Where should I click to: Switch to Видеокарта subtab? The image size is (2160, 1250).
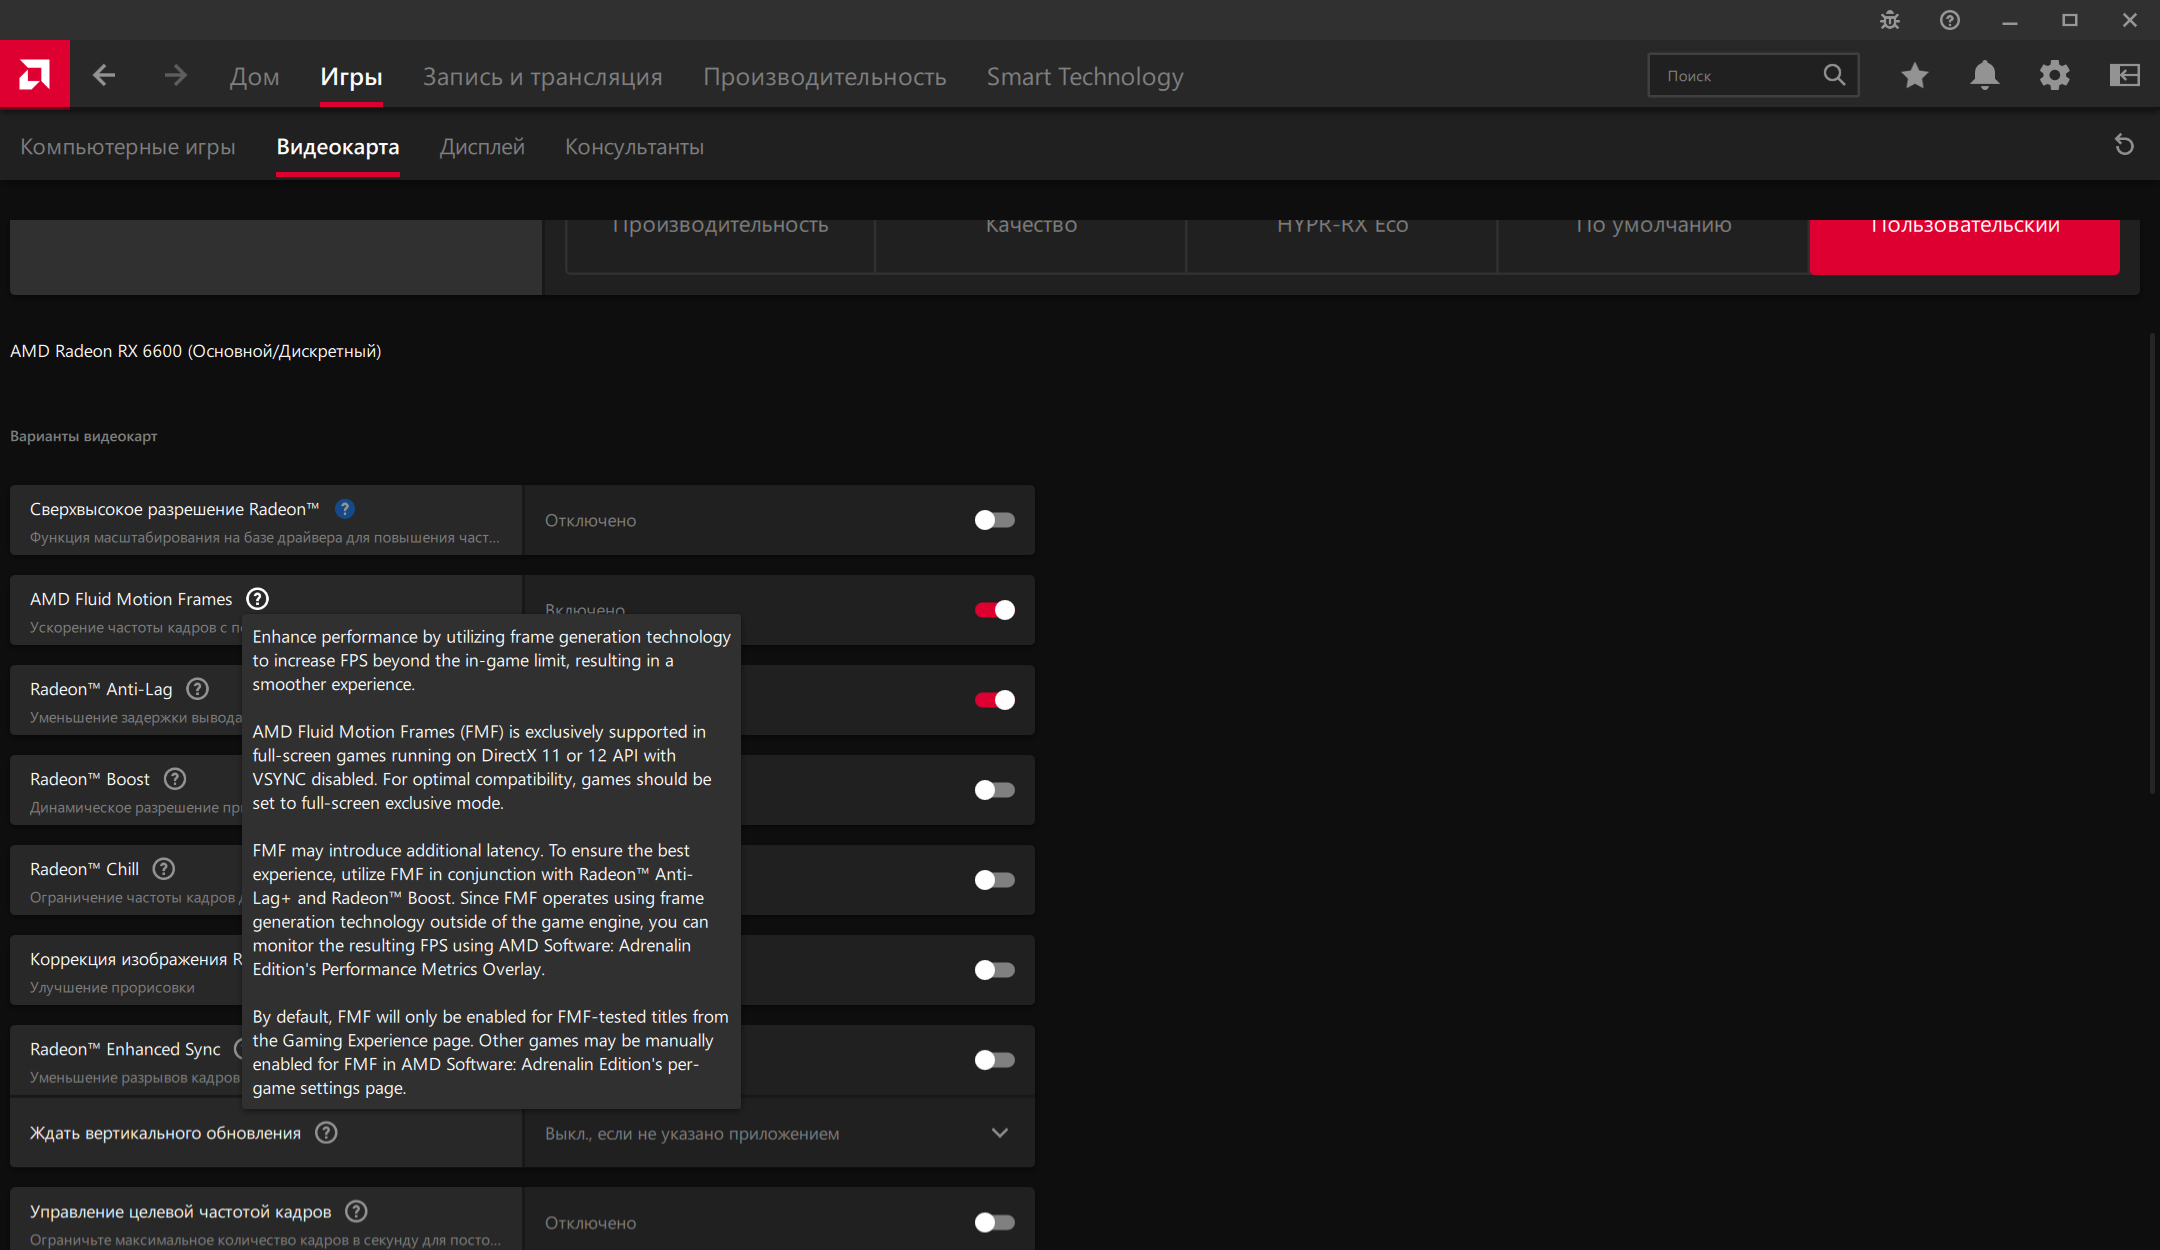pos(338,147)
